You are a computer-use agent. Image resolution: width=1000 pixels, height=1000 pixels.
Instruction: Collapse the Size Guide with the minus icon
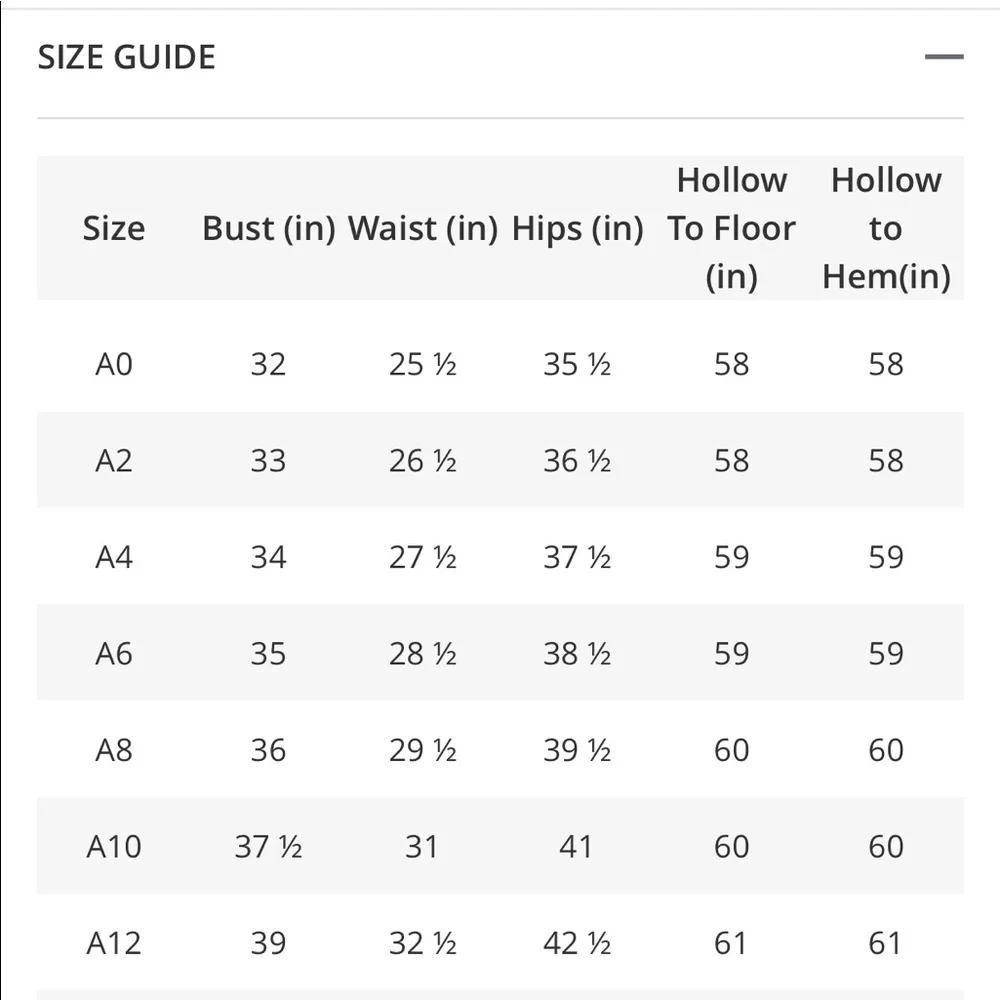[943, 57]
